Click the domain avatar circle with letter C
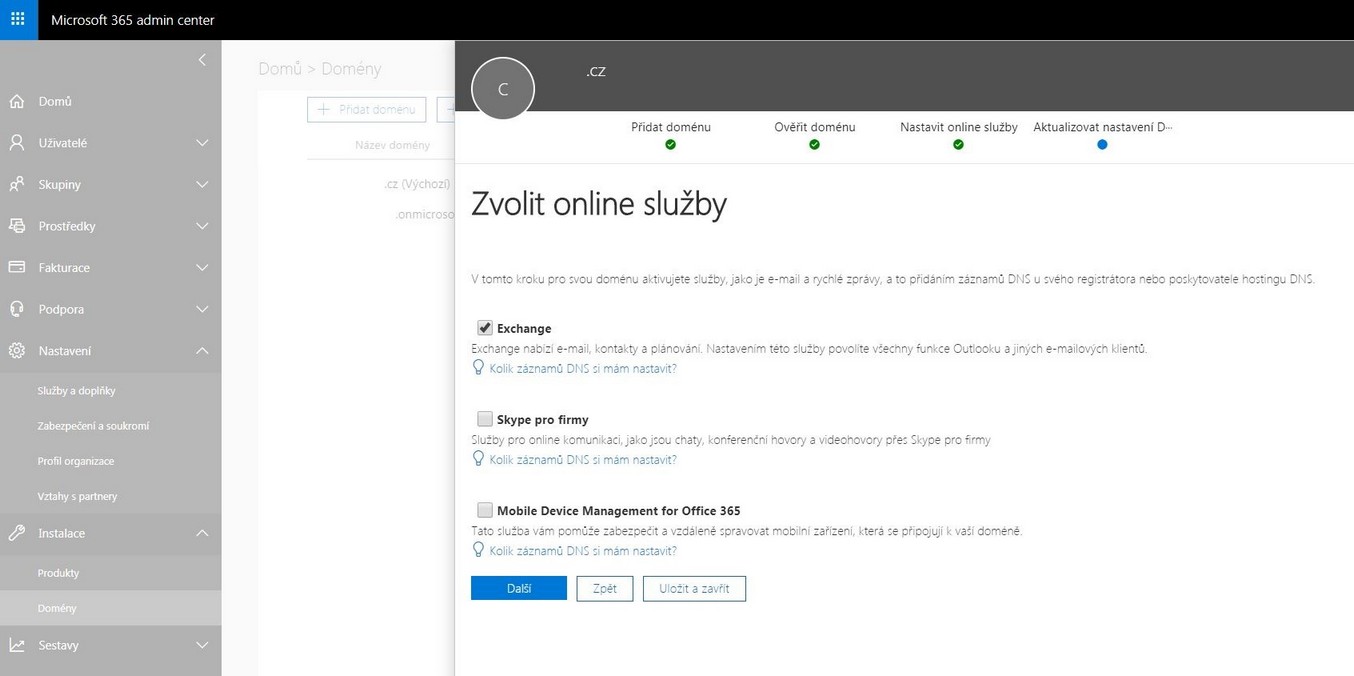Image resolution: width=1354 pixels, height=676 pixels. pos(503,89)
